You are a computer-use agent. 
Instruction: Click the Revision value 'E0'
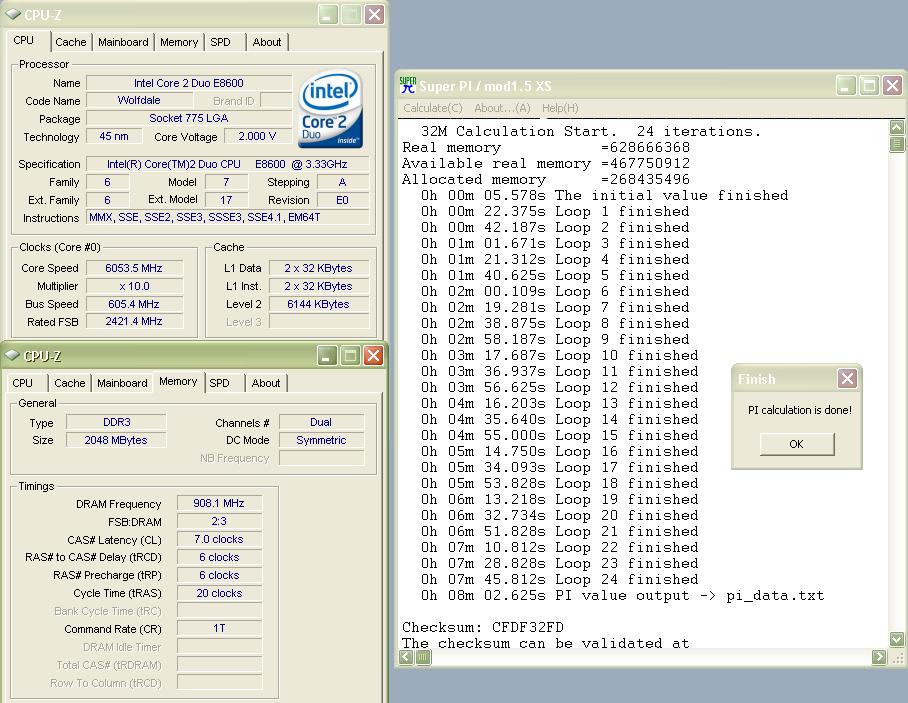pos(342,200)
